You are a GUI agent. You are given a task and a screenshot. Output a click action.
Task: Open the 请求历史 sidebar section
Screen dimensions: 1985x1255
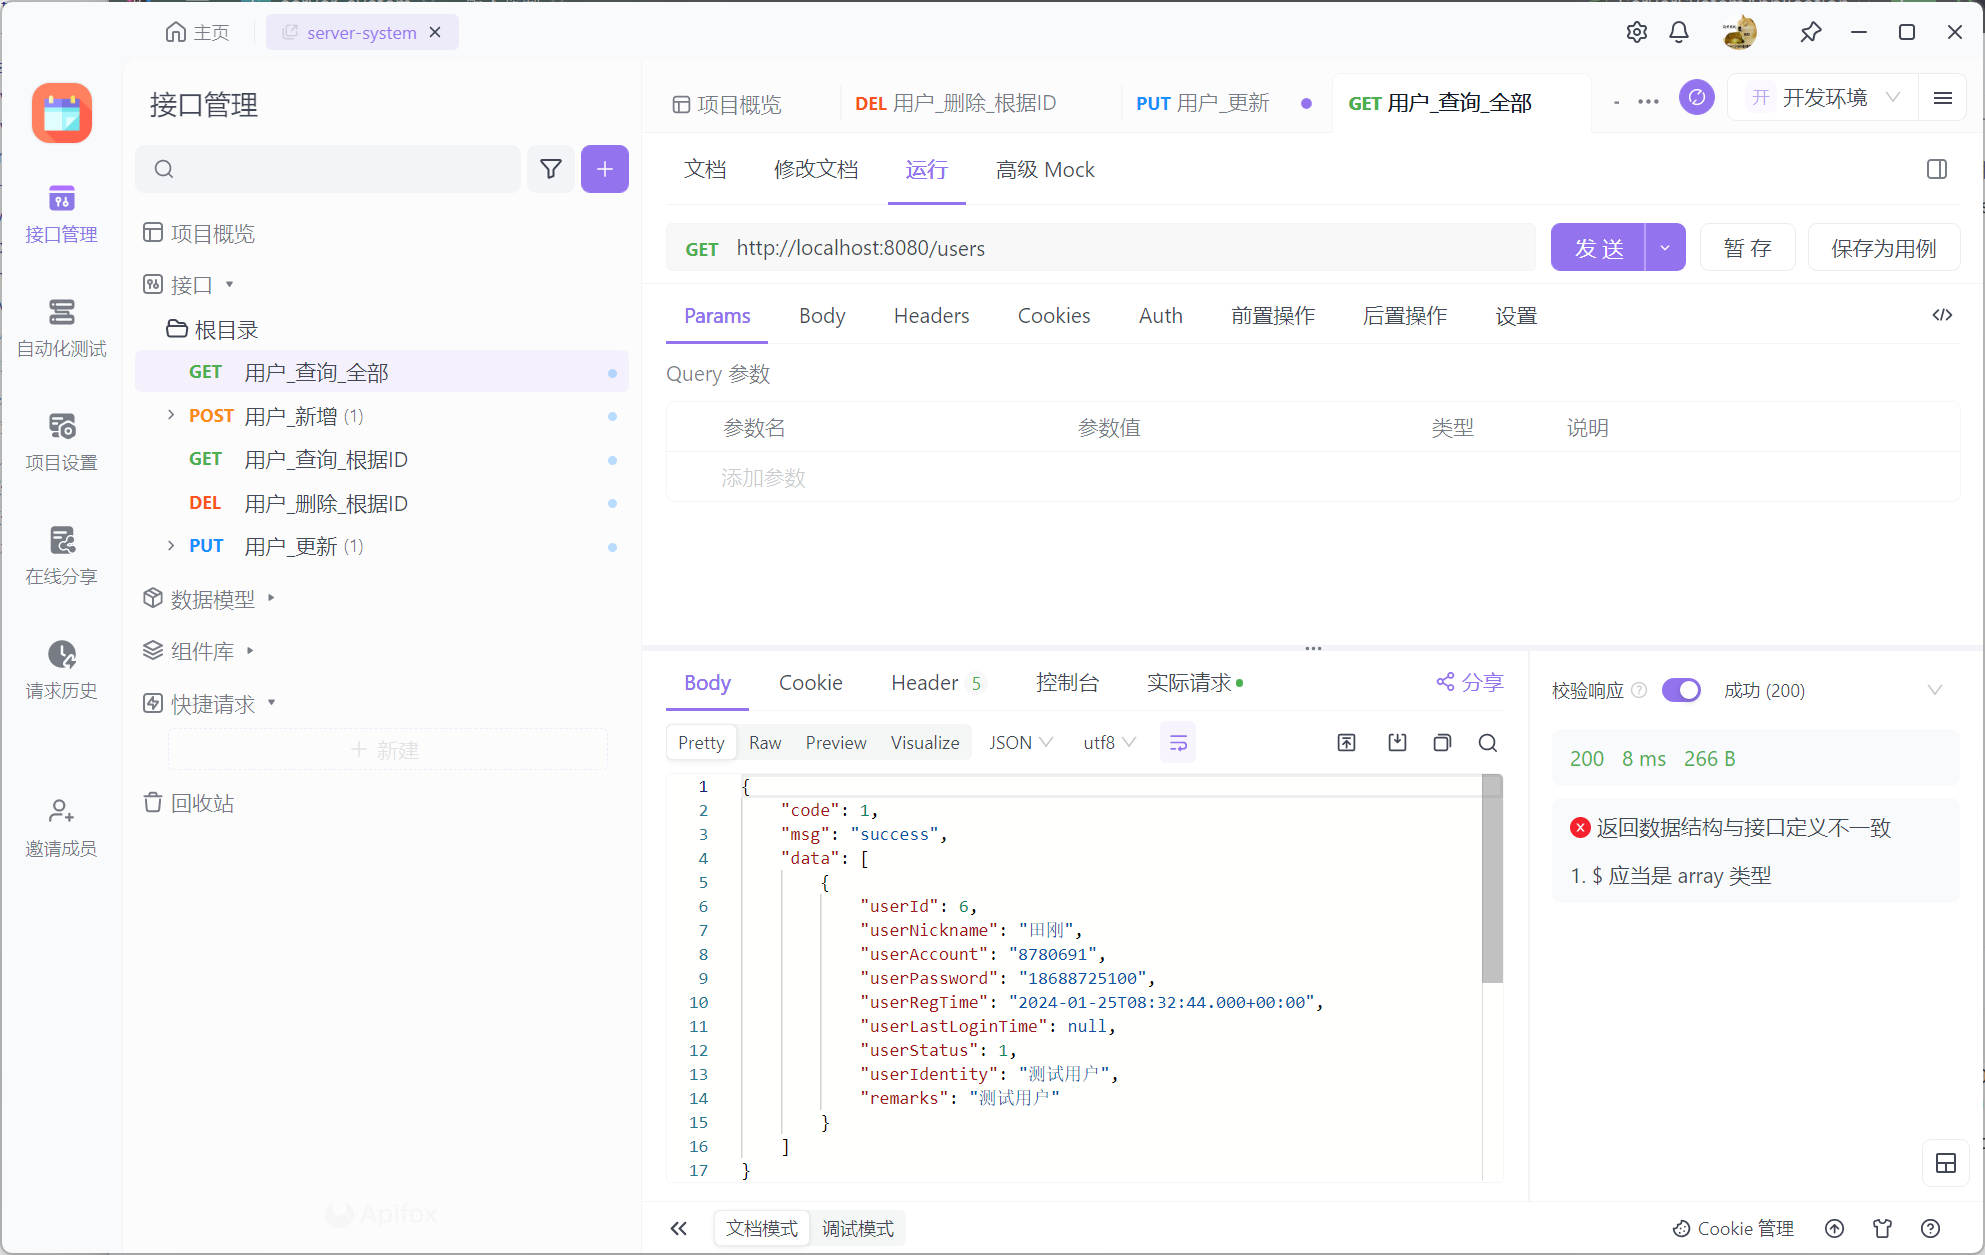pos(61,670)
